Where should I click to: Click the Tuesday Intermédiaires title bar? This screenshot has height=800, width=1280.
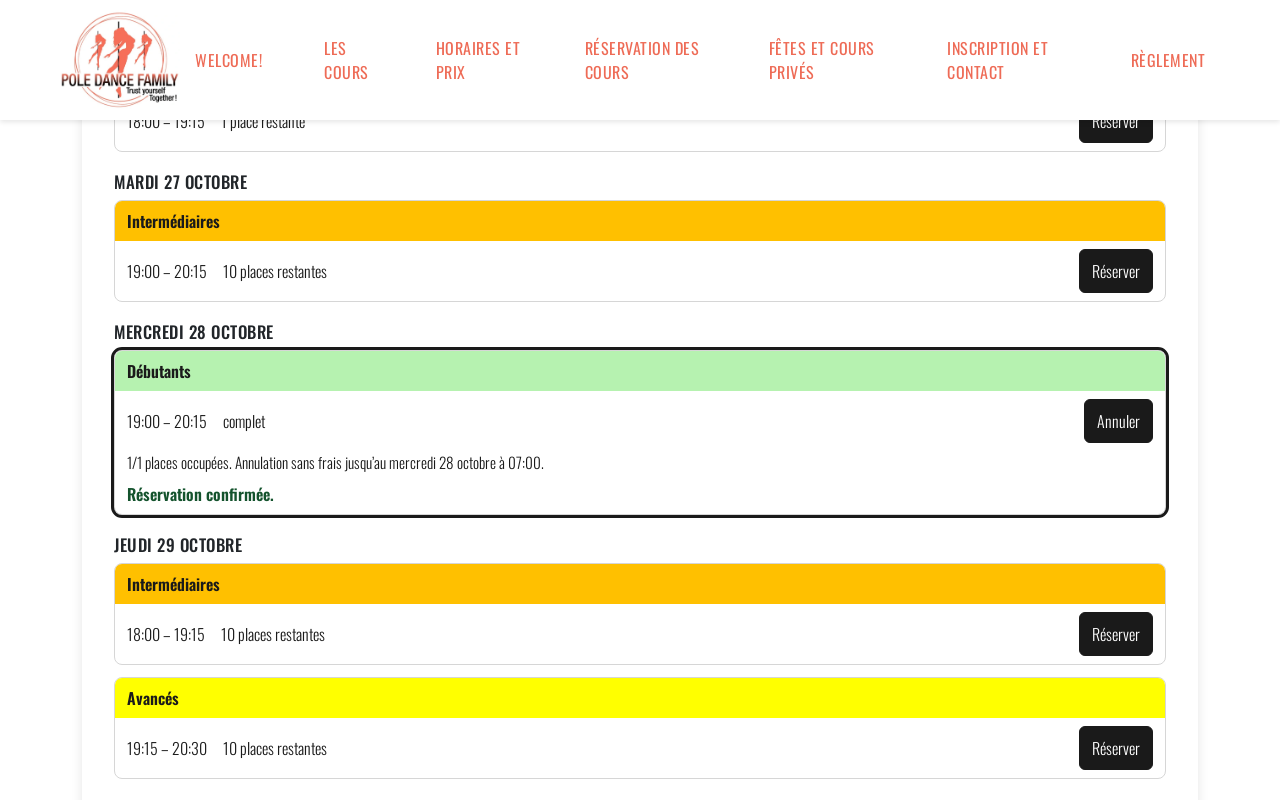coord(640,221)
